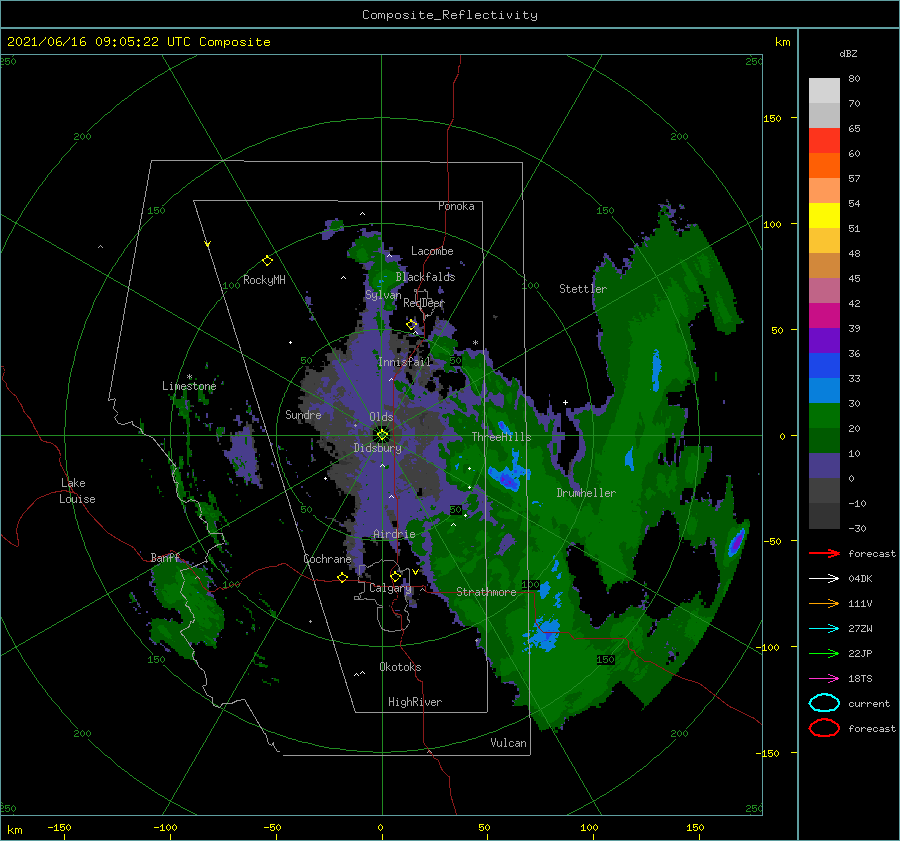
Task: Click the 'Vulcan' town label
Action: (509, 743)
